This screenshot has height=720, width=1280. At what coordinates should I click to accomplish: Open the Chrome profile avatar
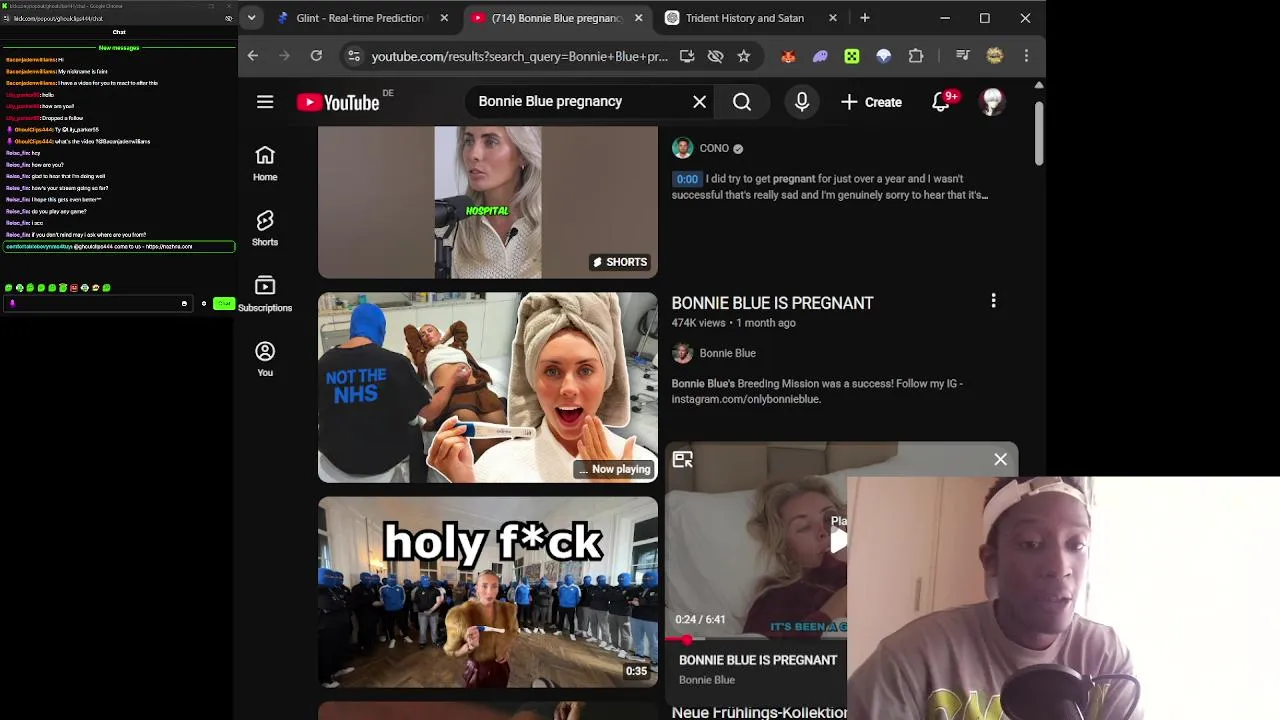[994, 56]
